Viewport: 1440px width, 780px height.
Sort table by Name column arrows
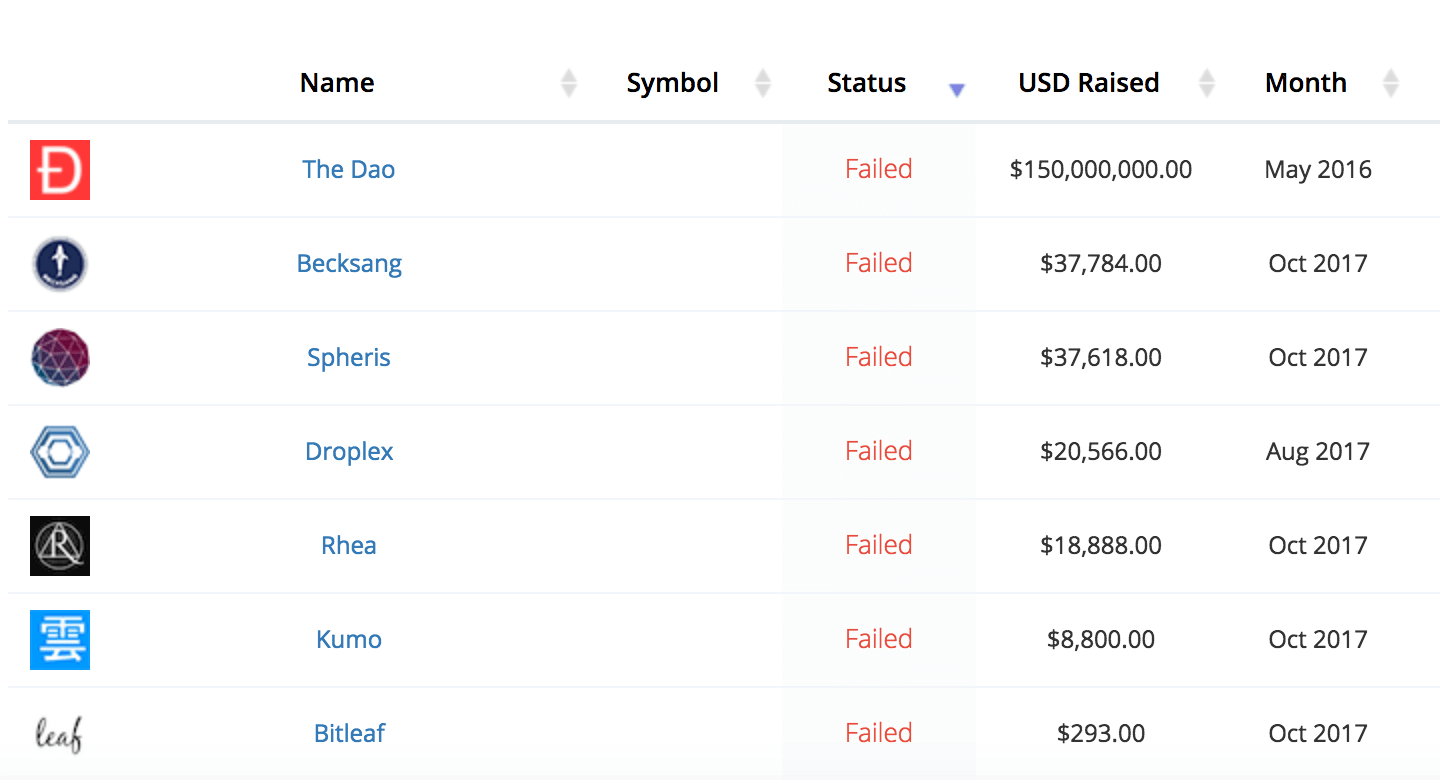coord(569,83)
